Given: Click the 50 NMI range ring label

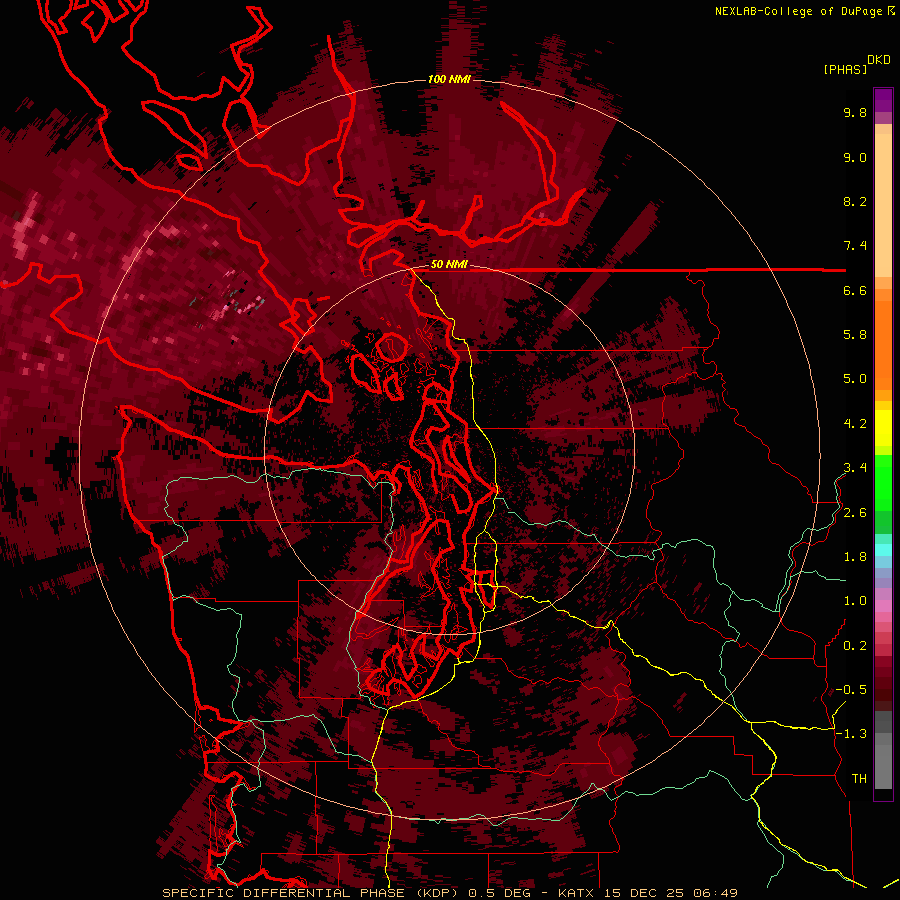Looking at the screenshot, I should tap(449, 264).
